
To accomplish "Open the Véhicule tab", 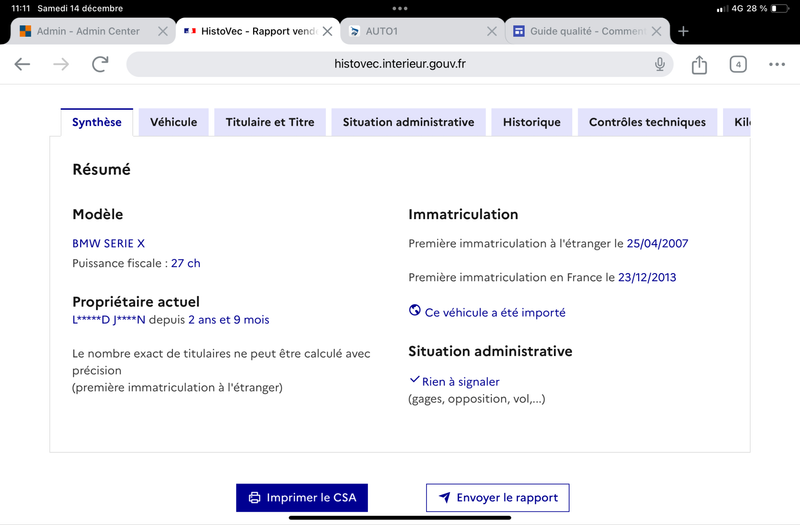I will click(x=173, y=122).
